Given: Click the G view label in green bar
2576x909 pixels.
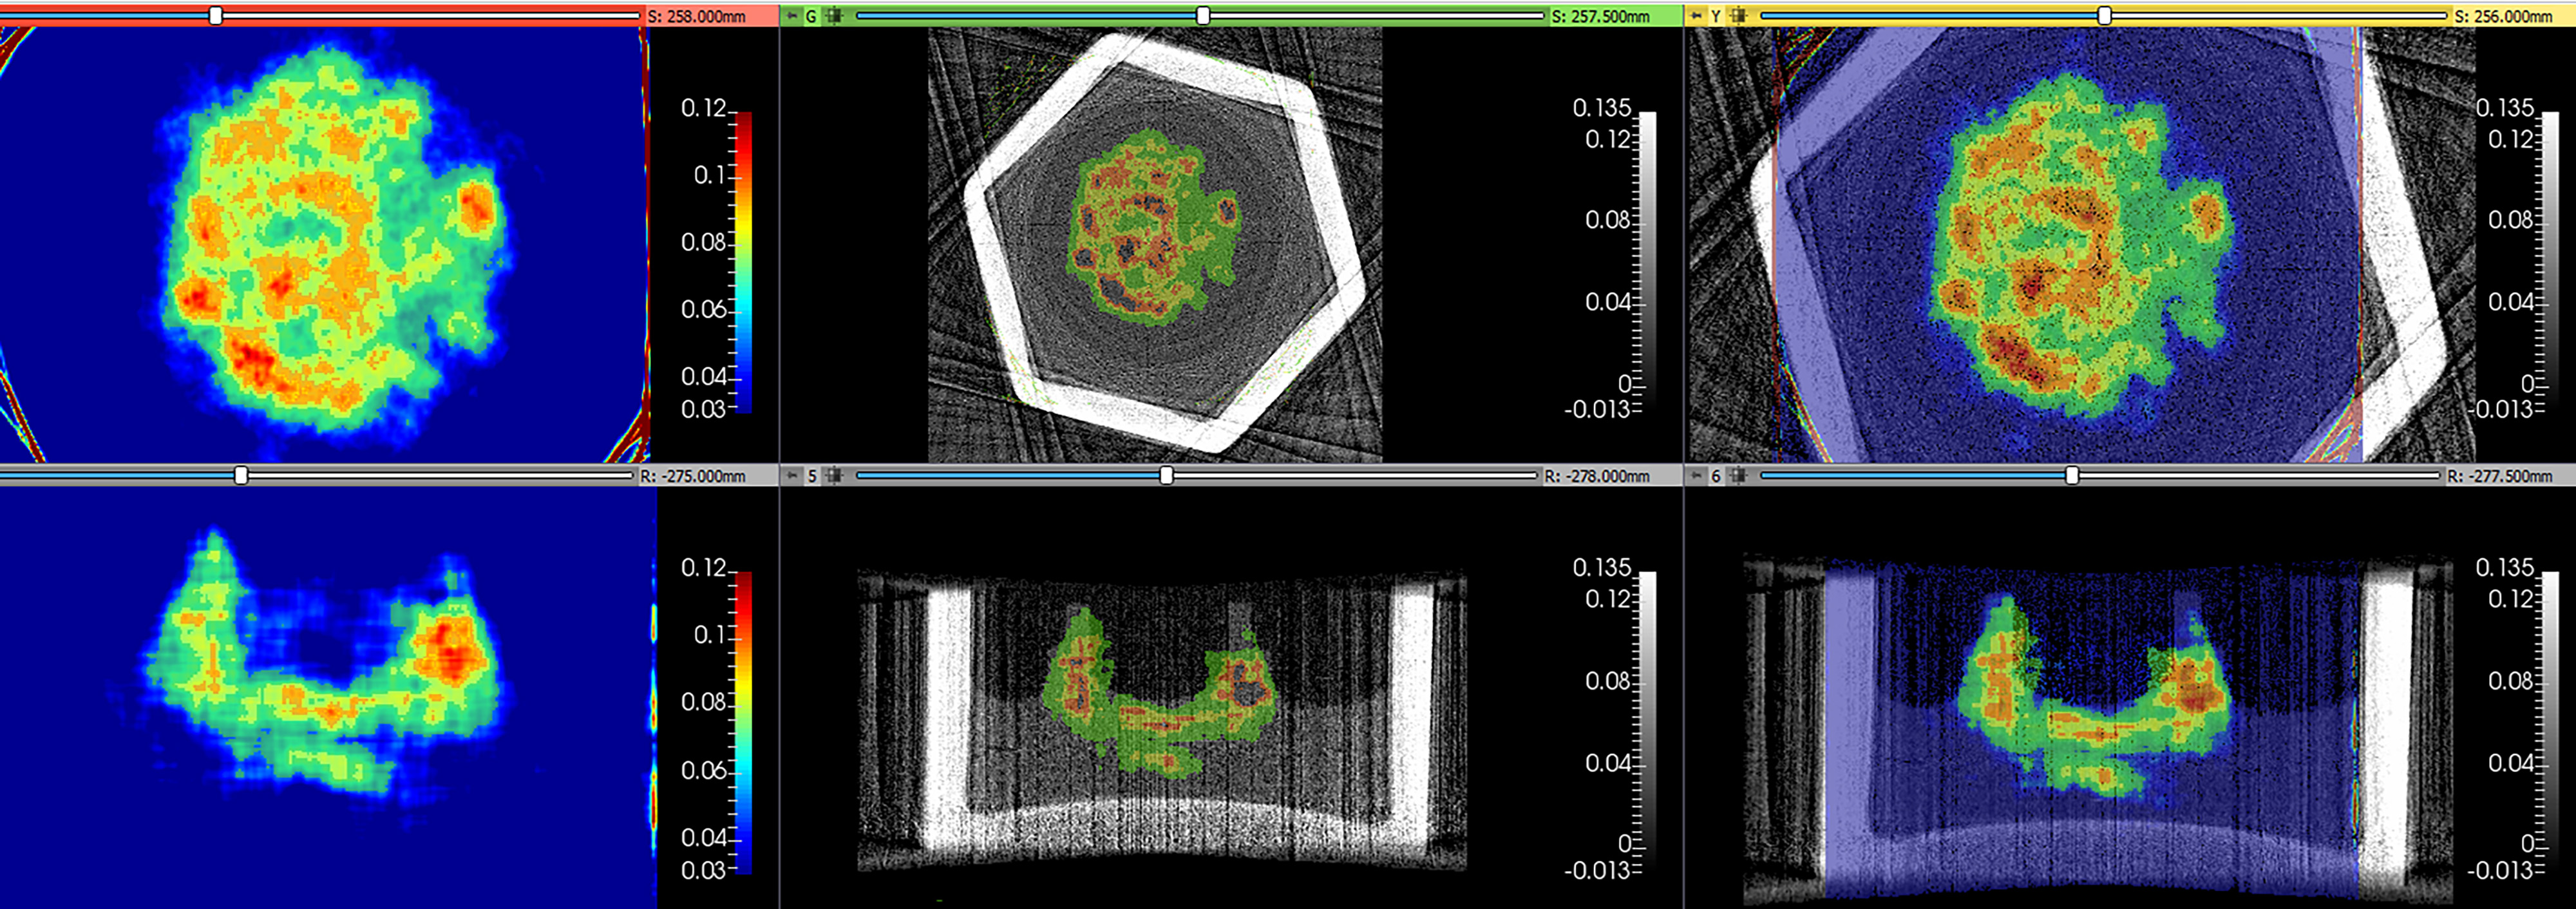Looking at the screenshot, I should 811,16.
